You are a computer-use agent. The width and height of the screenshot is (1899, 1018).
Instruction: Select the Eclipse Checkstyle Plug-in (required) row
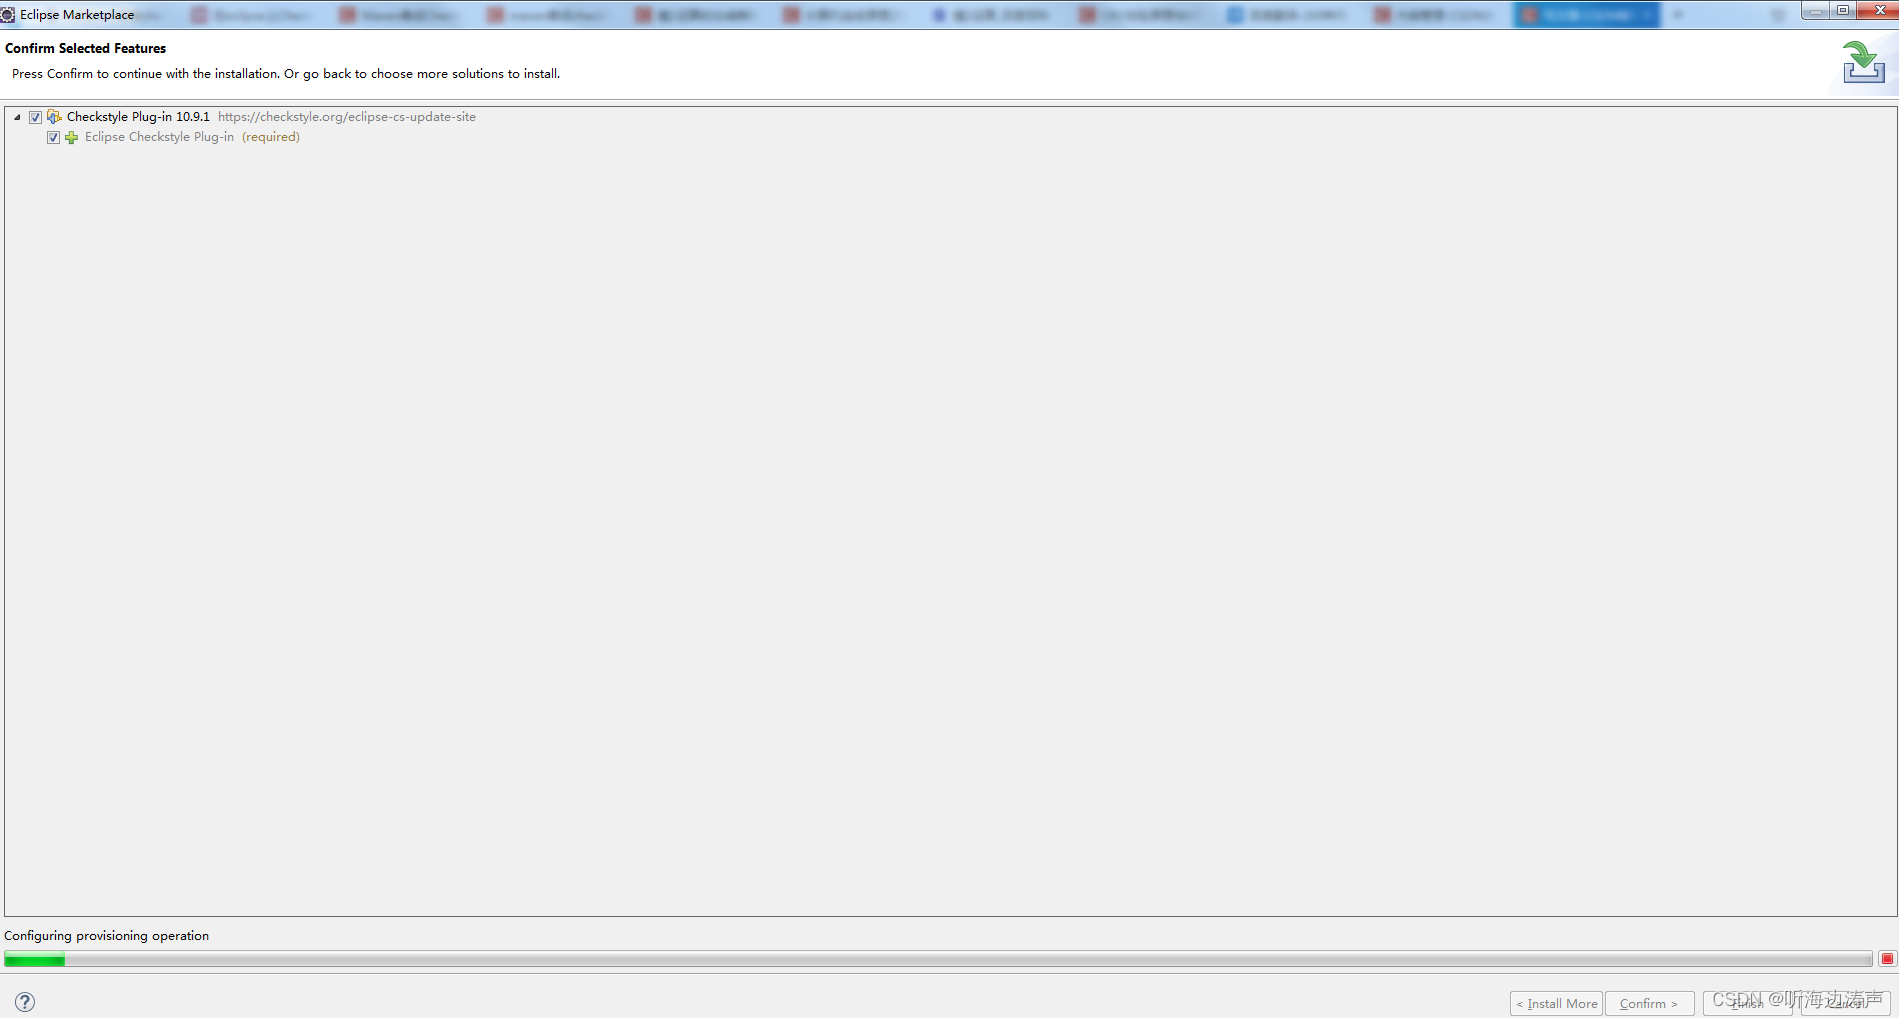point(192,137)
